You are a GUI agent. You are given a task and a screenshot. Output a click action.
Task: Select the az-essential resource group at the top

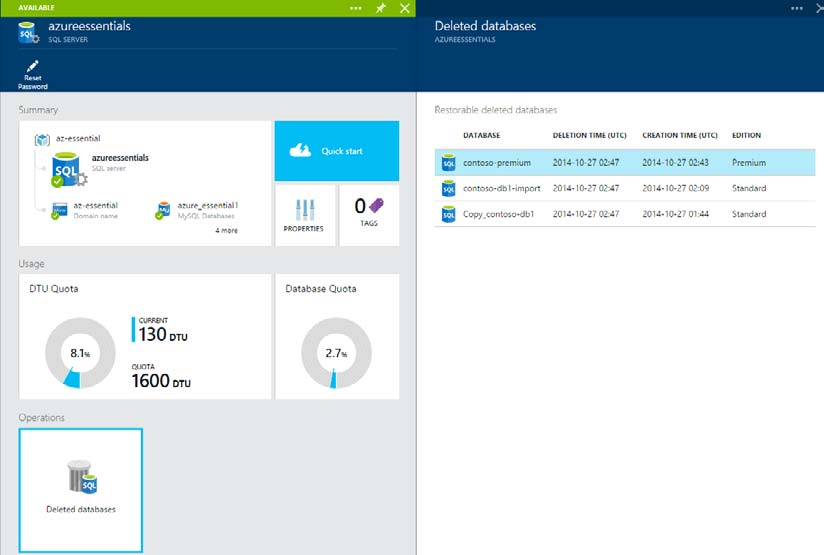point(80,138)
